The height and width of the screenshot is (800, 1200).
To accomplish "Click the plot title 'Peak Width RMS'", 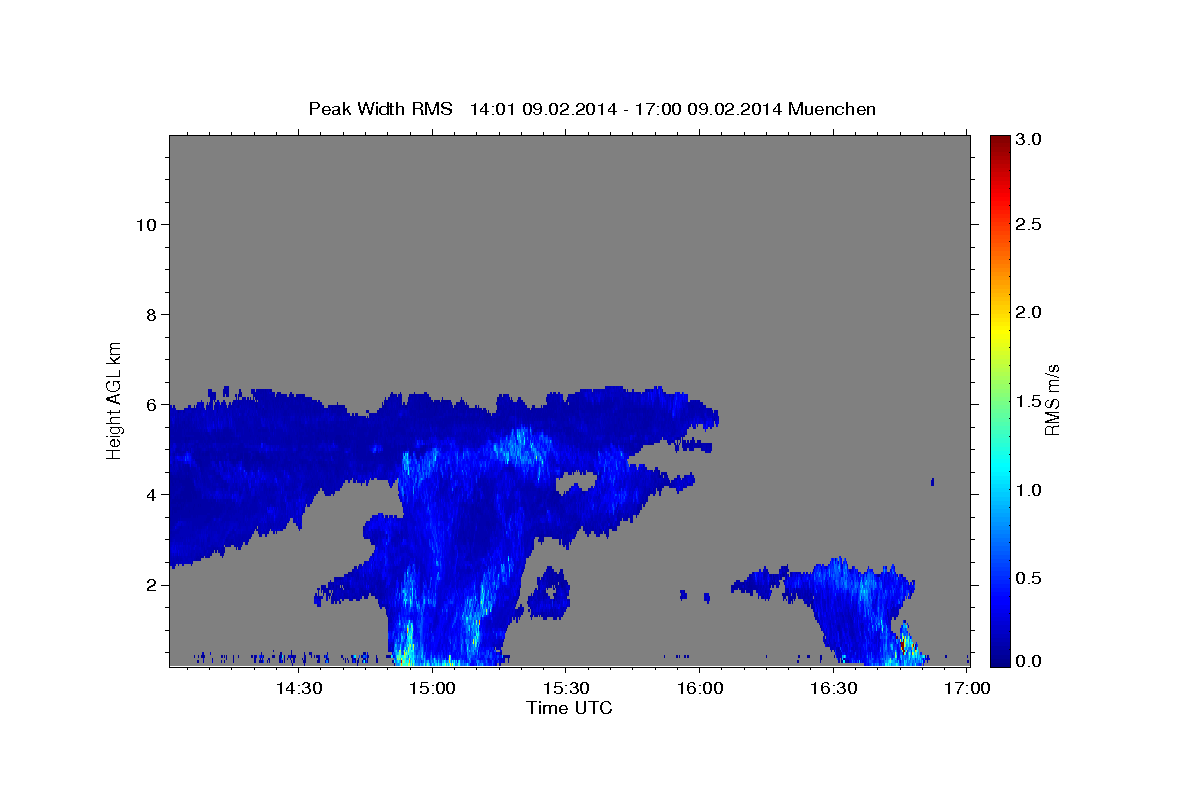I will [x=381, y=109].
